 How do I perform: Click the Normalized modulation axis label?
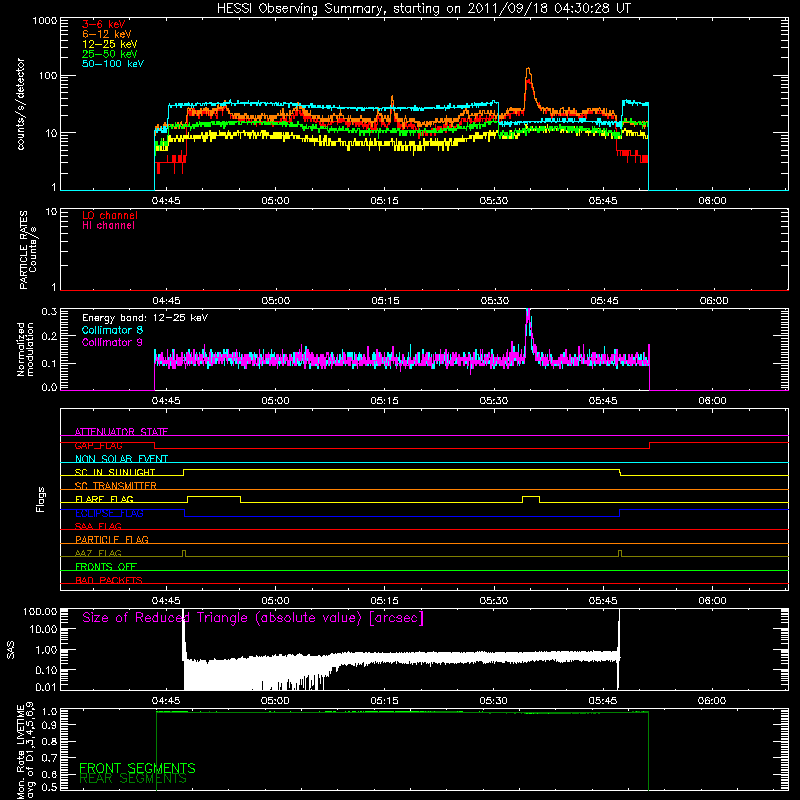pyautogui.click(x=25, y=349)
